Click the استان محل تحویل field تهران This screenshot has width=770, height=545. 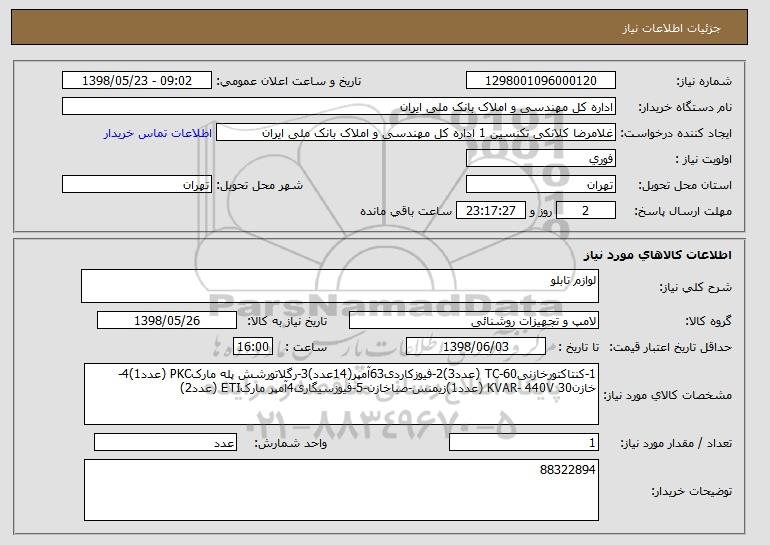tap(541, 185)
